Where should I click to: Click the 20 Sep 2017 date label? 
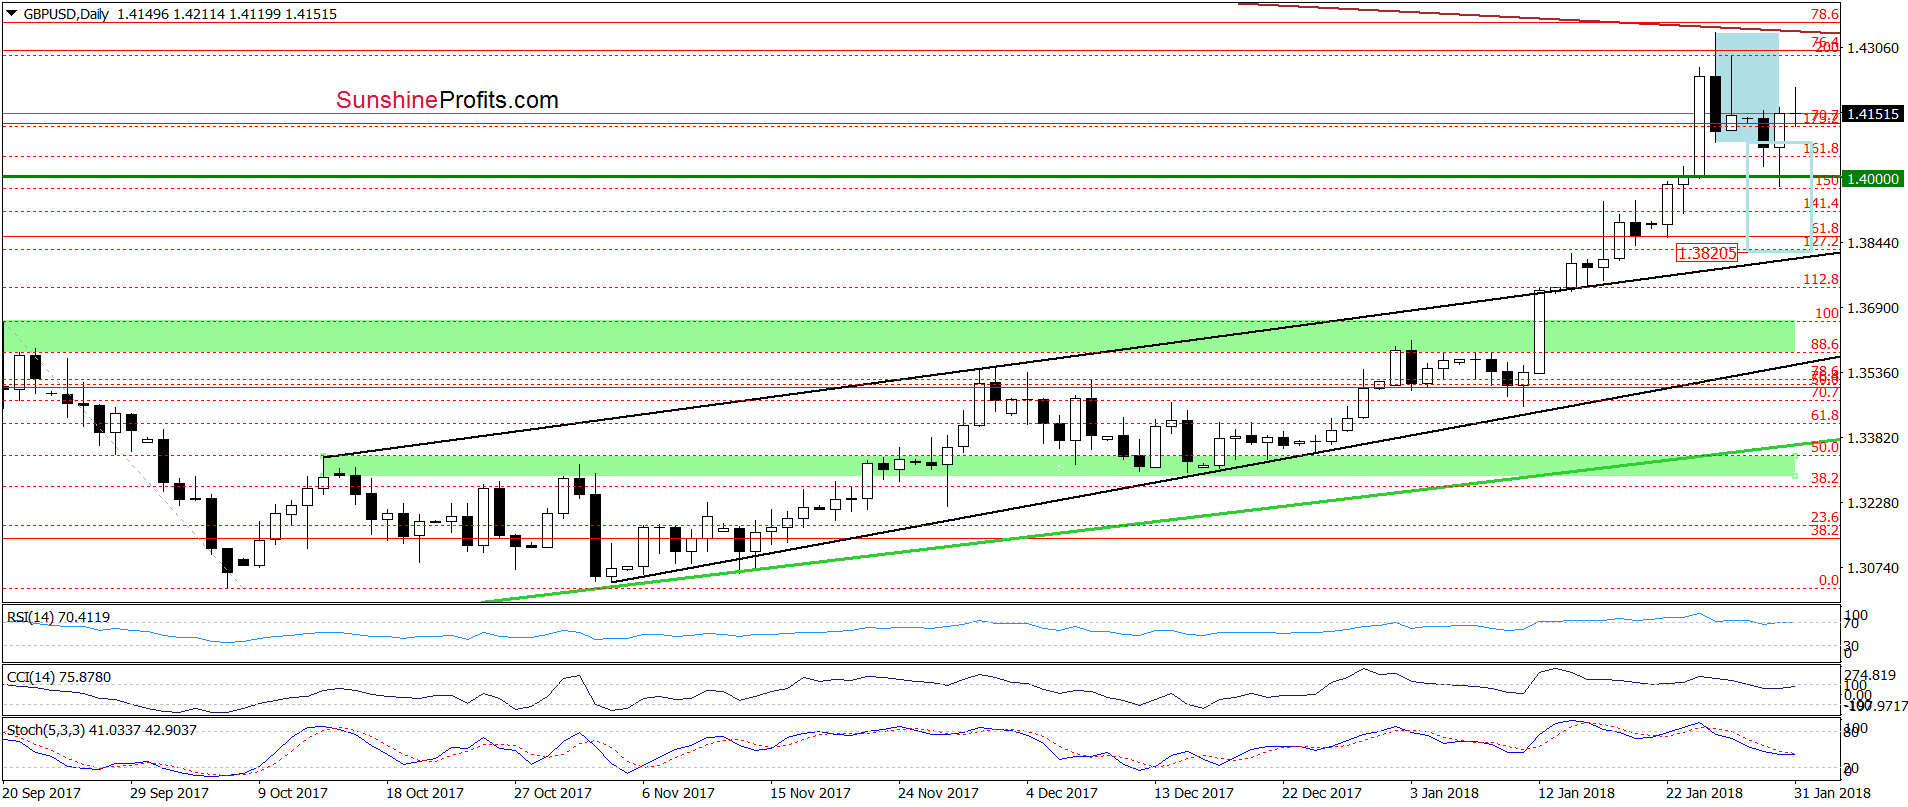click(41, 793)
